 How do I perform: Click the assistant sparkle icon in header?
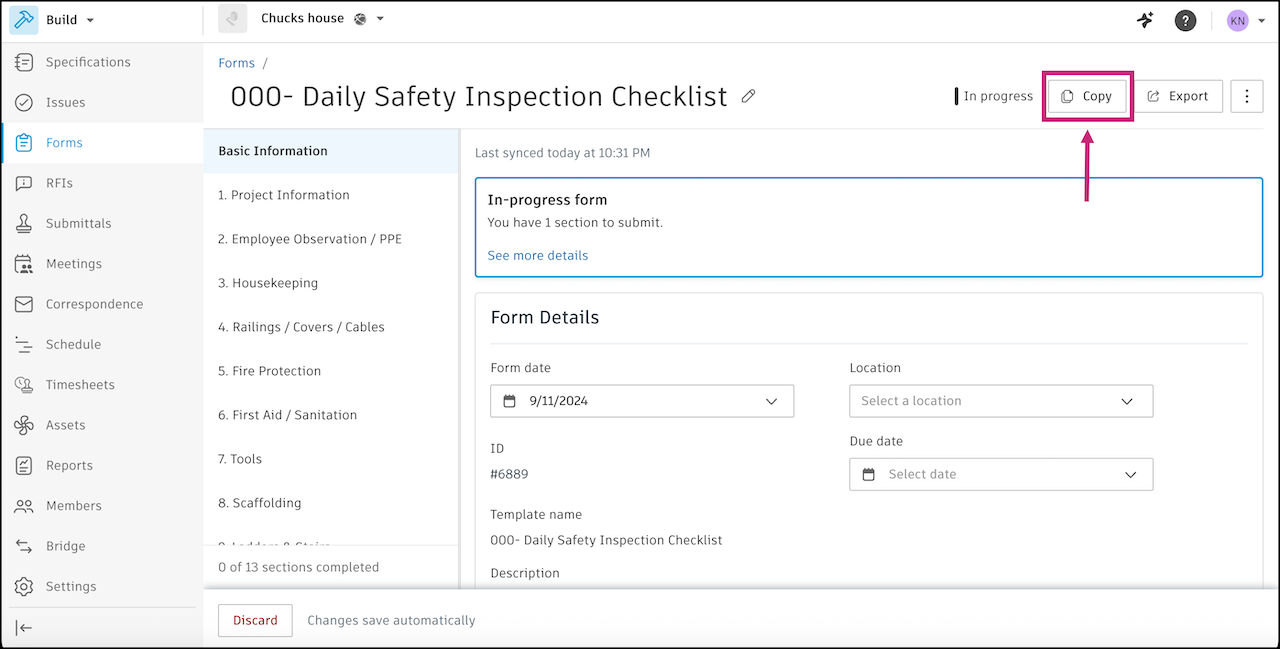coord(1146,20)
